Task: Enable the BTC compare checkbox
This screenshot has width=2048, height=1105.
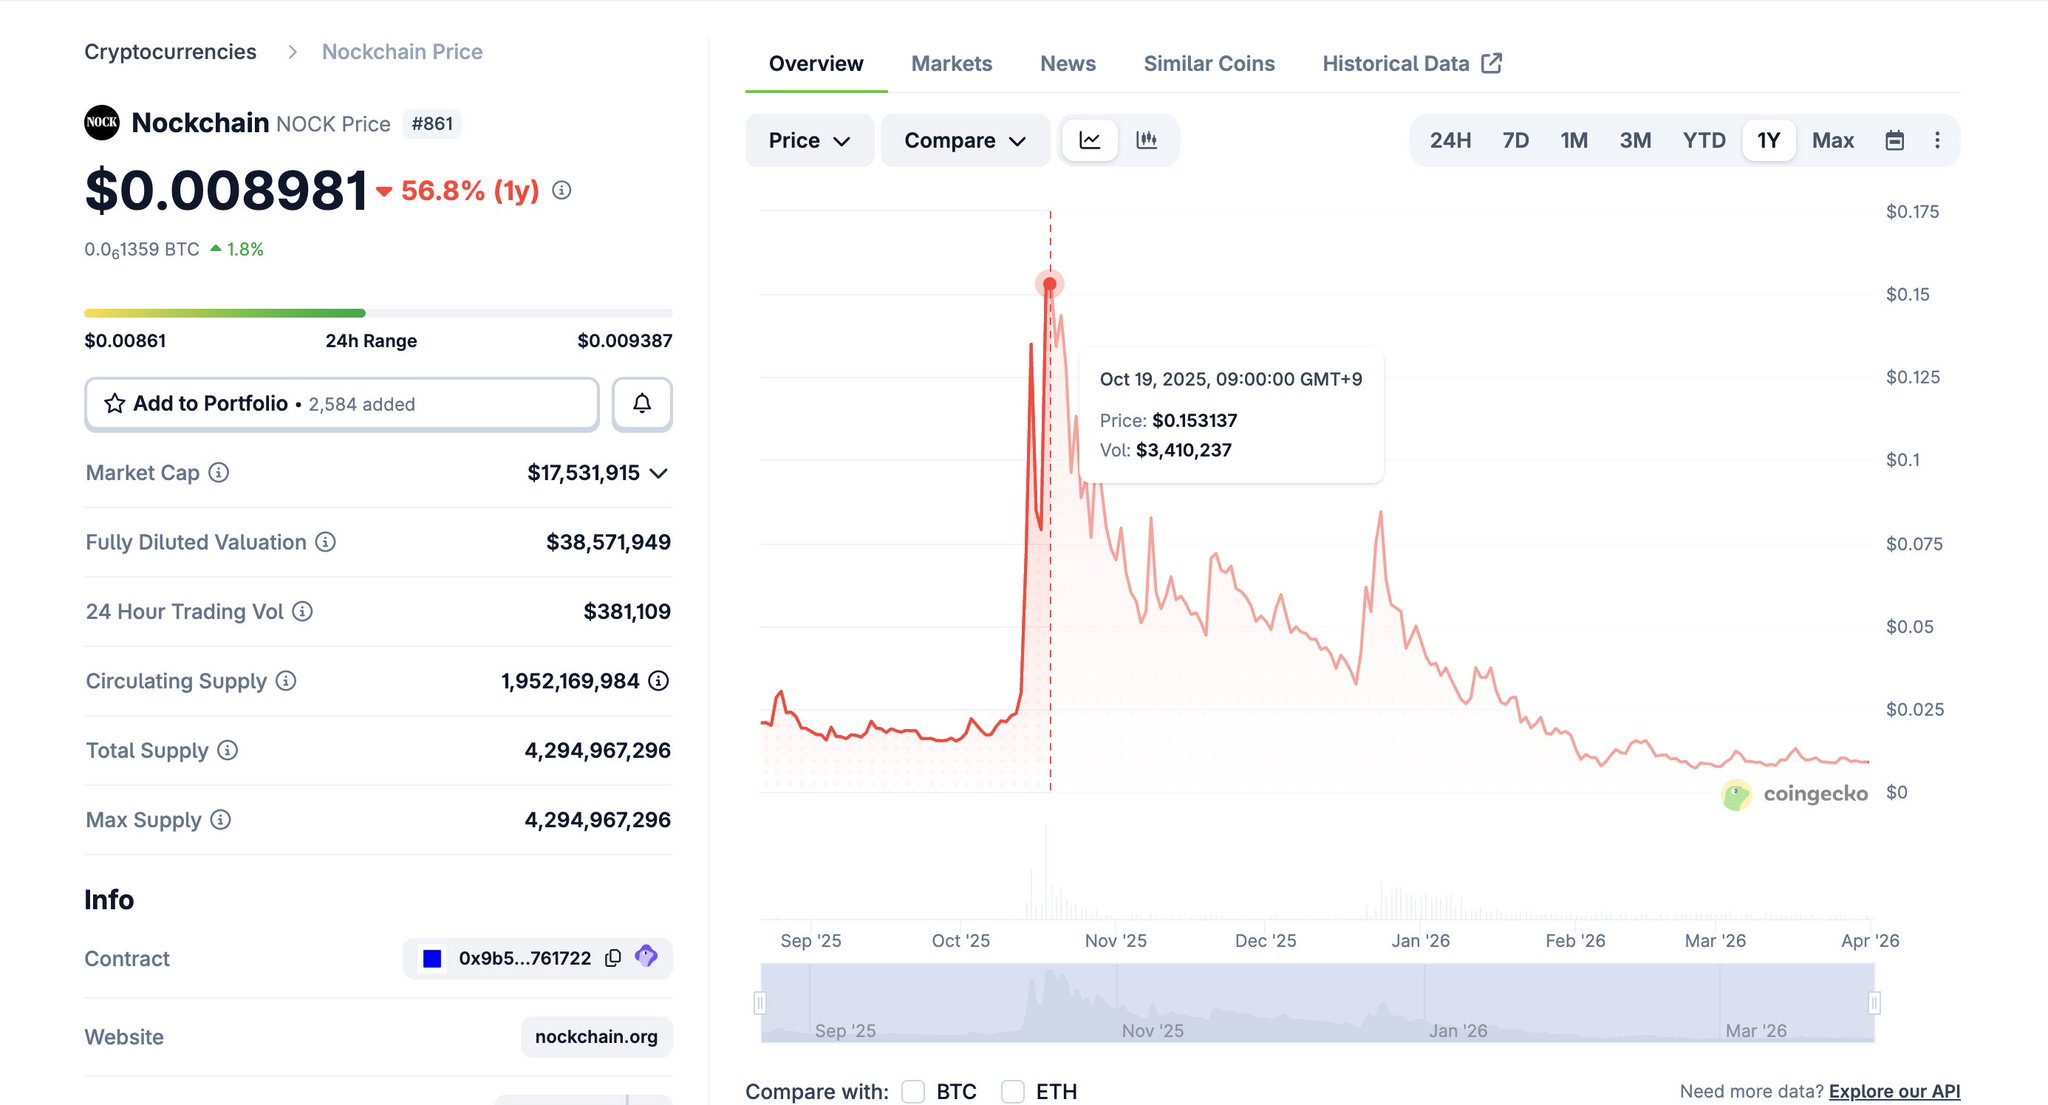Action: click(913, 1091)
